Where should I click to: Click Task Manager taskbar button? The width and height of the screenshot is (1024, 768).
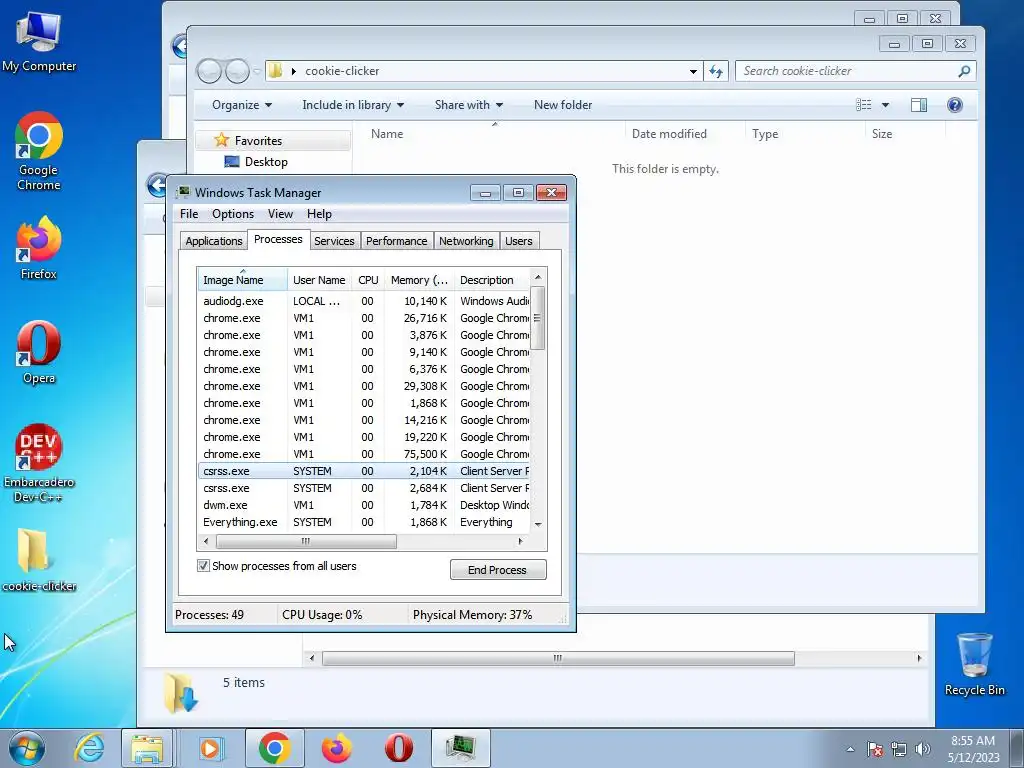point(460,748)
